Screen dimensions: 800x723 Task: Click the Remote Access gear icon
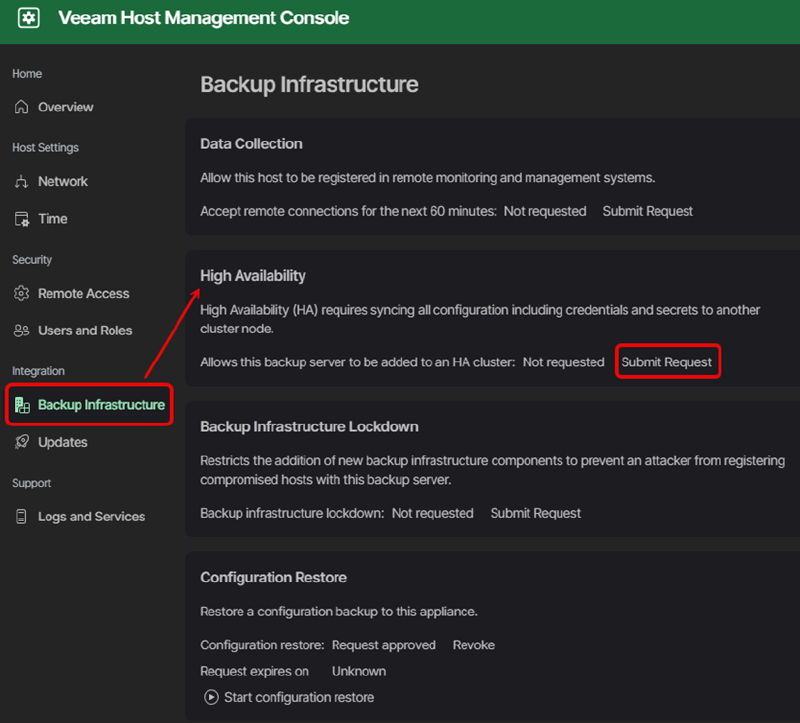tap(22, 294)
